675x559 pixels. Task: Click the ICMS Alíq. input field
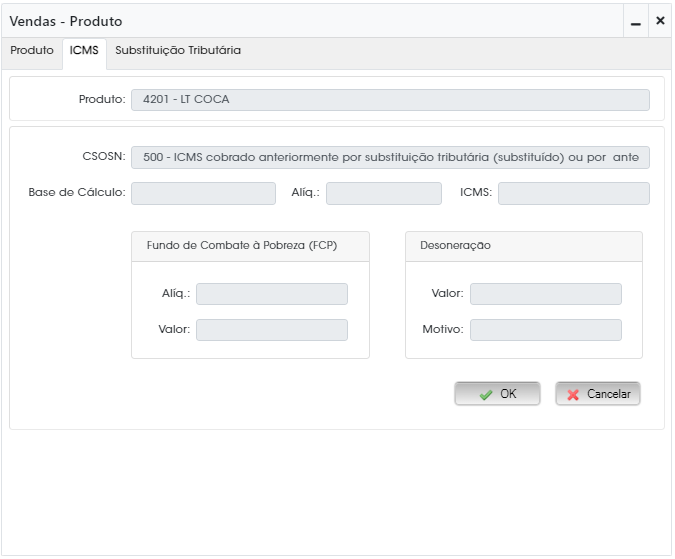384,193
